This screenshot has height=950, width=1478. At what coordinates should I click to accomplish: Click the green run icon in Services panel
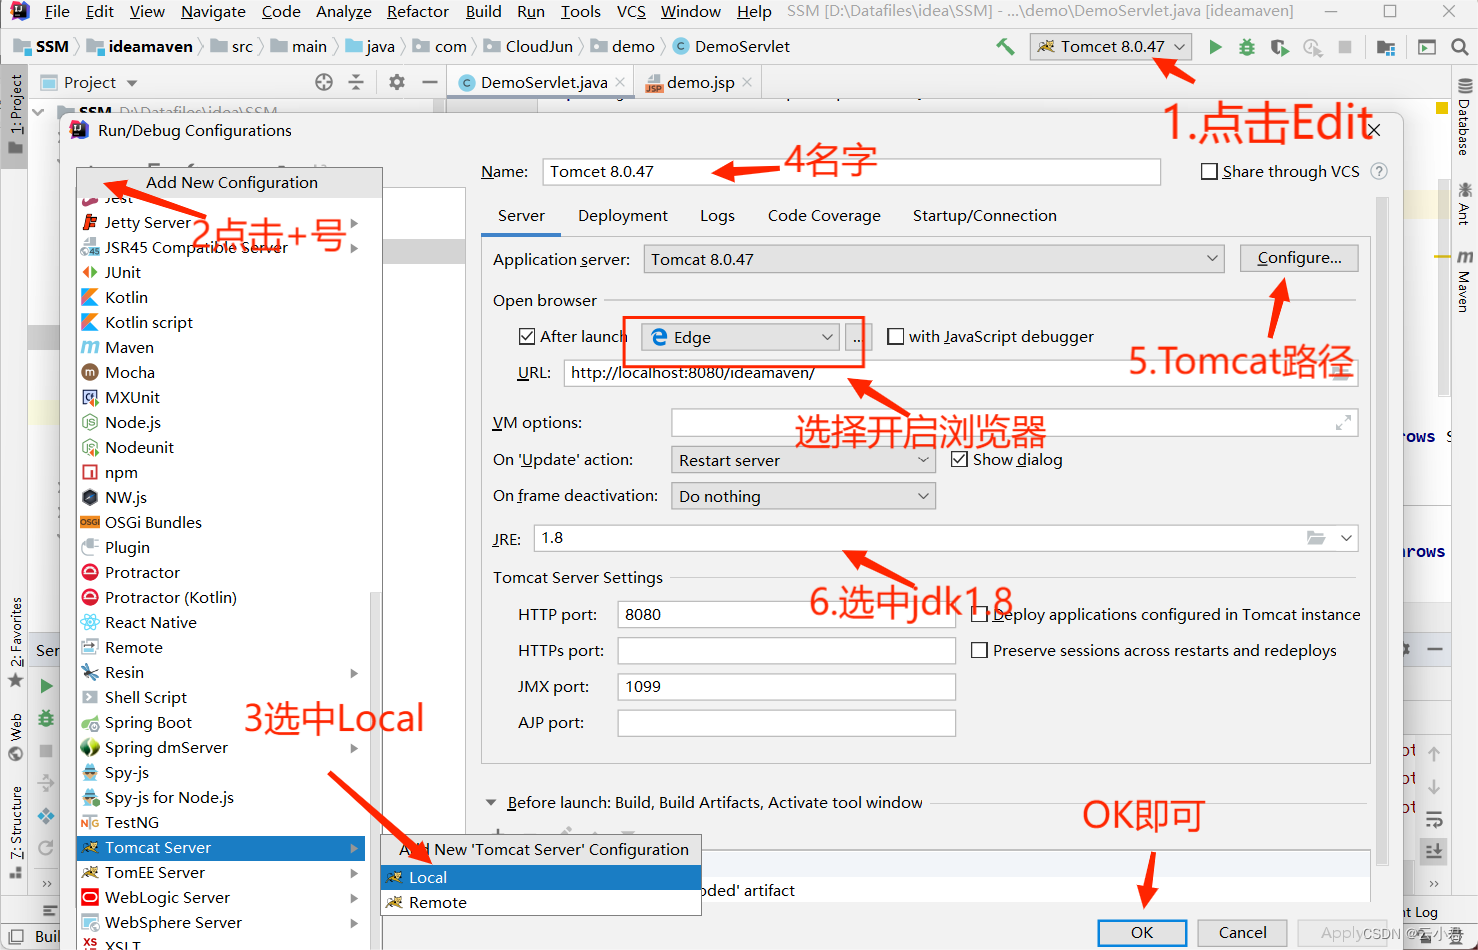tap(46, 686)
